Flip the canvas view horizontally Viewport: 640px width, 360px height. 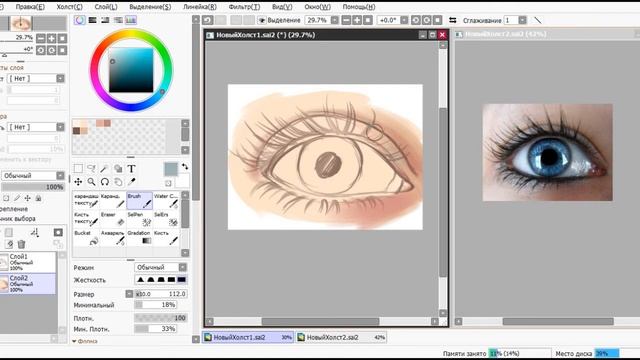453,20
